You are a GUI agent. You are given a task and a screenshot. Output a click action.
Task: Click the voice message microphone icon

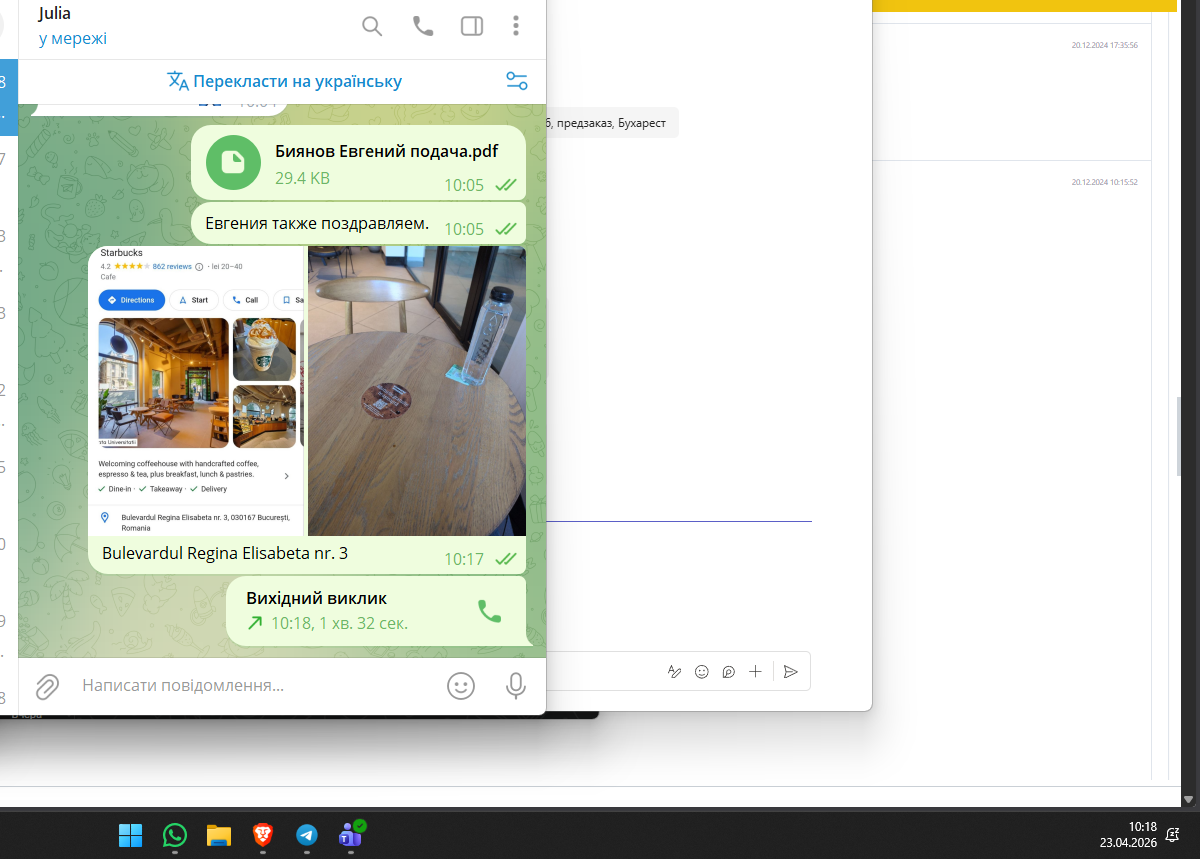tap(516, 685)
